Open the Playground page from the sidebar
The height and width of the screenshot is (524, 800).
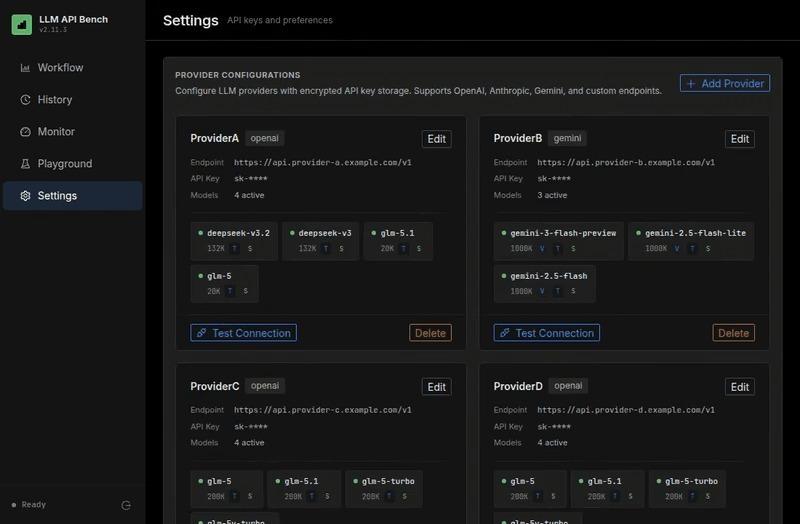(x=72, y=164)
